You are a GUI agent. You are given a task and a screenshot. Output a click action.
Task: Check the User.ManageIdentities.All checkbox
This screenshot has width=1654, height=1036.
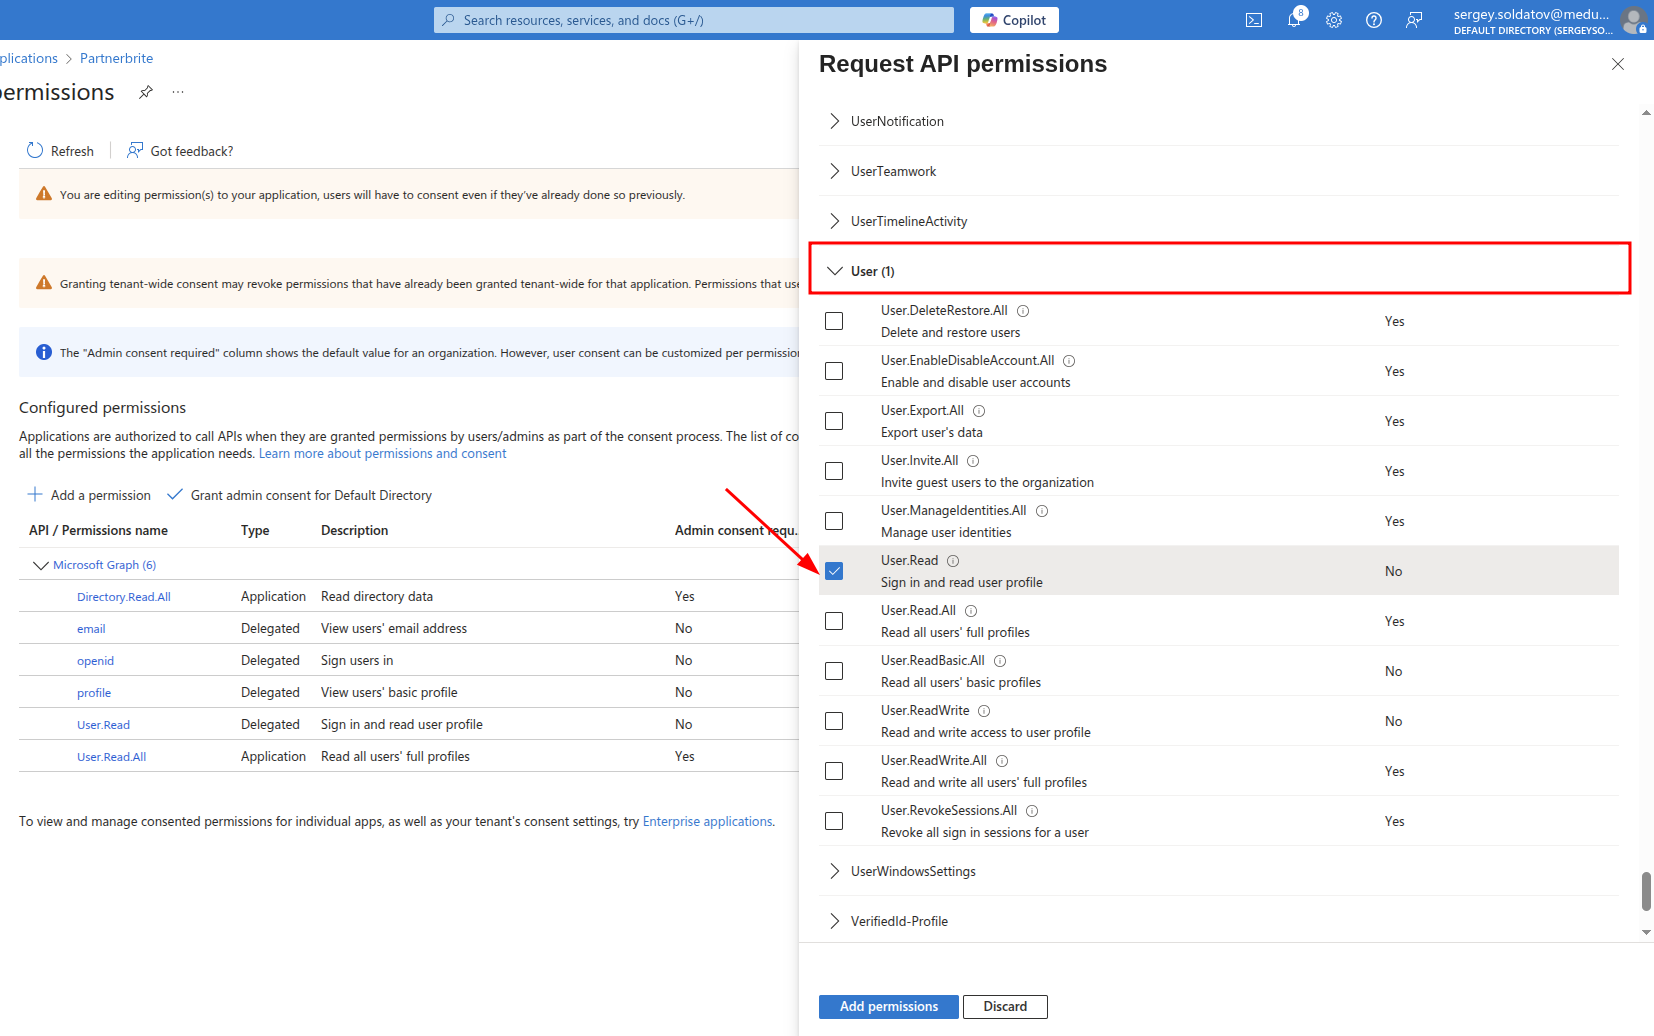[x=834, y=521]
